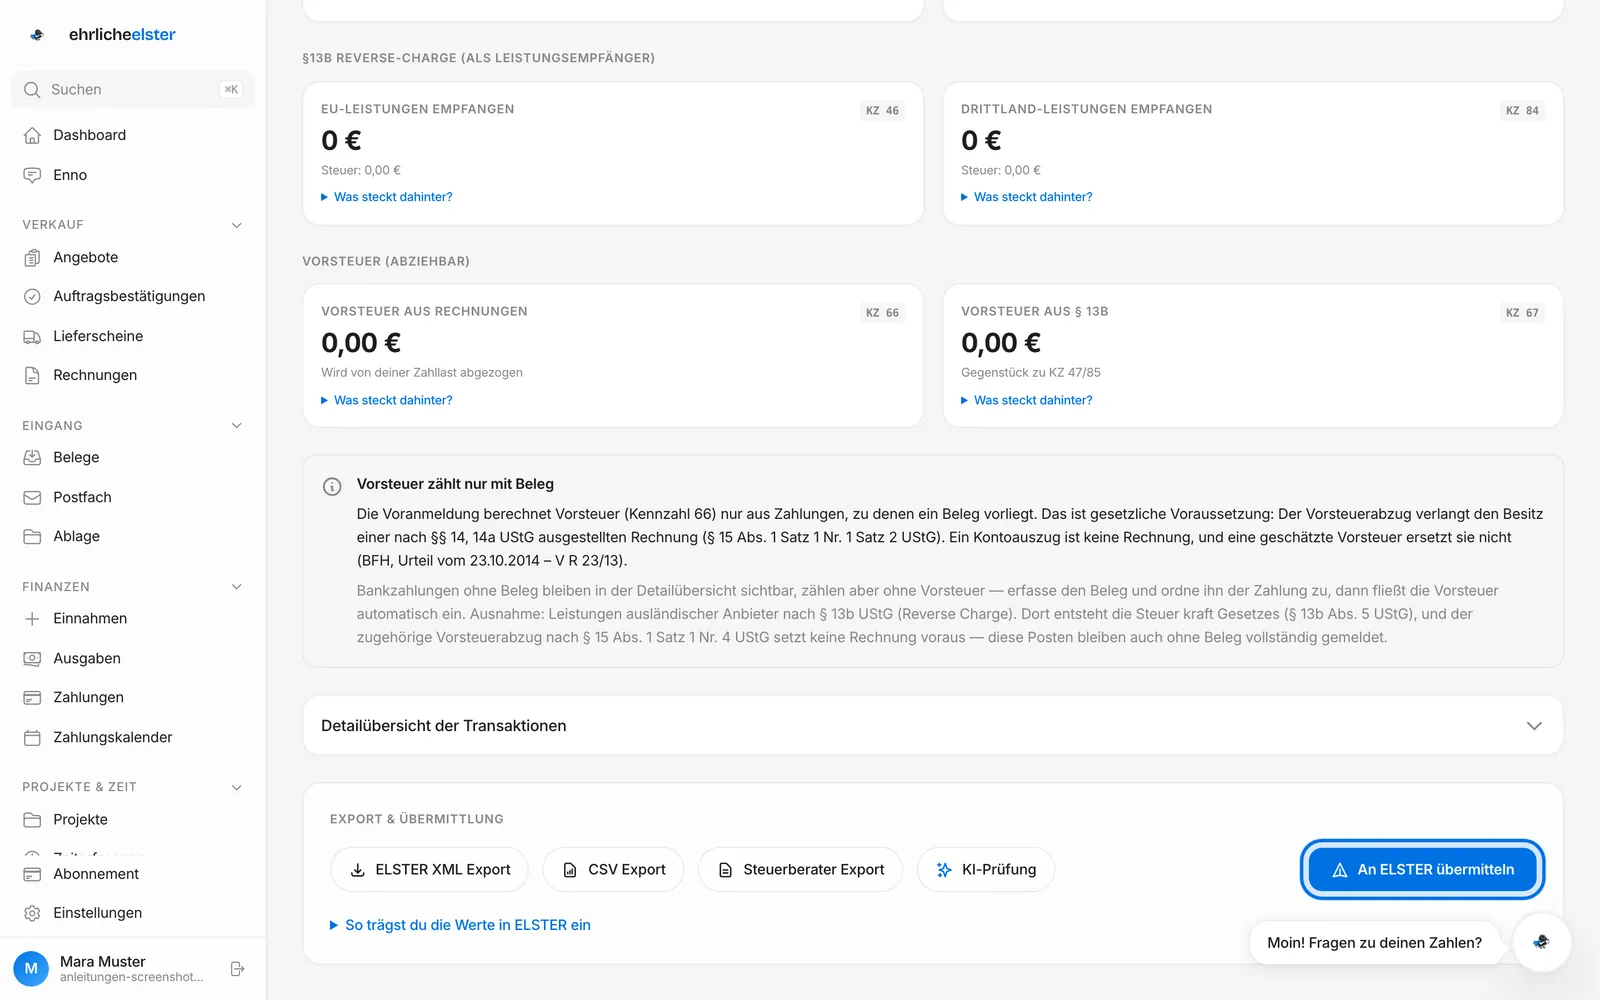Click the Auftragsbestätigungen checkmark icon

coord(32,296)
